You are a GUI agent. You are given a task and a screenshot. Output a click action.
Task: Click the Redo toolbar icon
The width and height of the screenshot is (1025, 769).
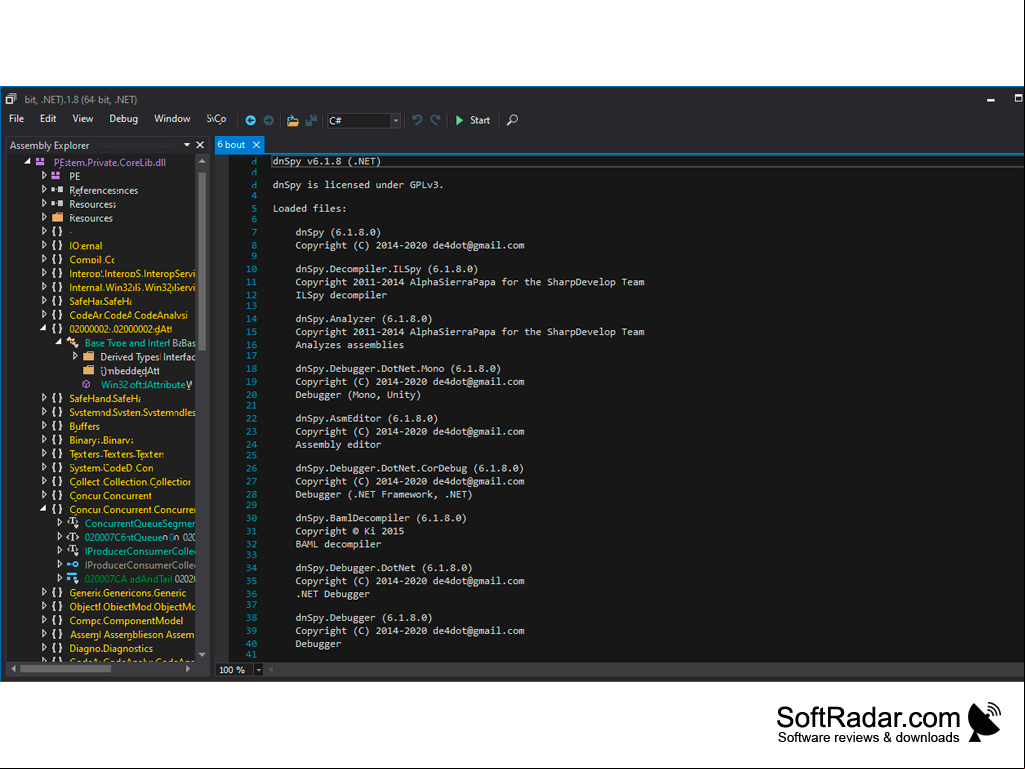point(435,120)
